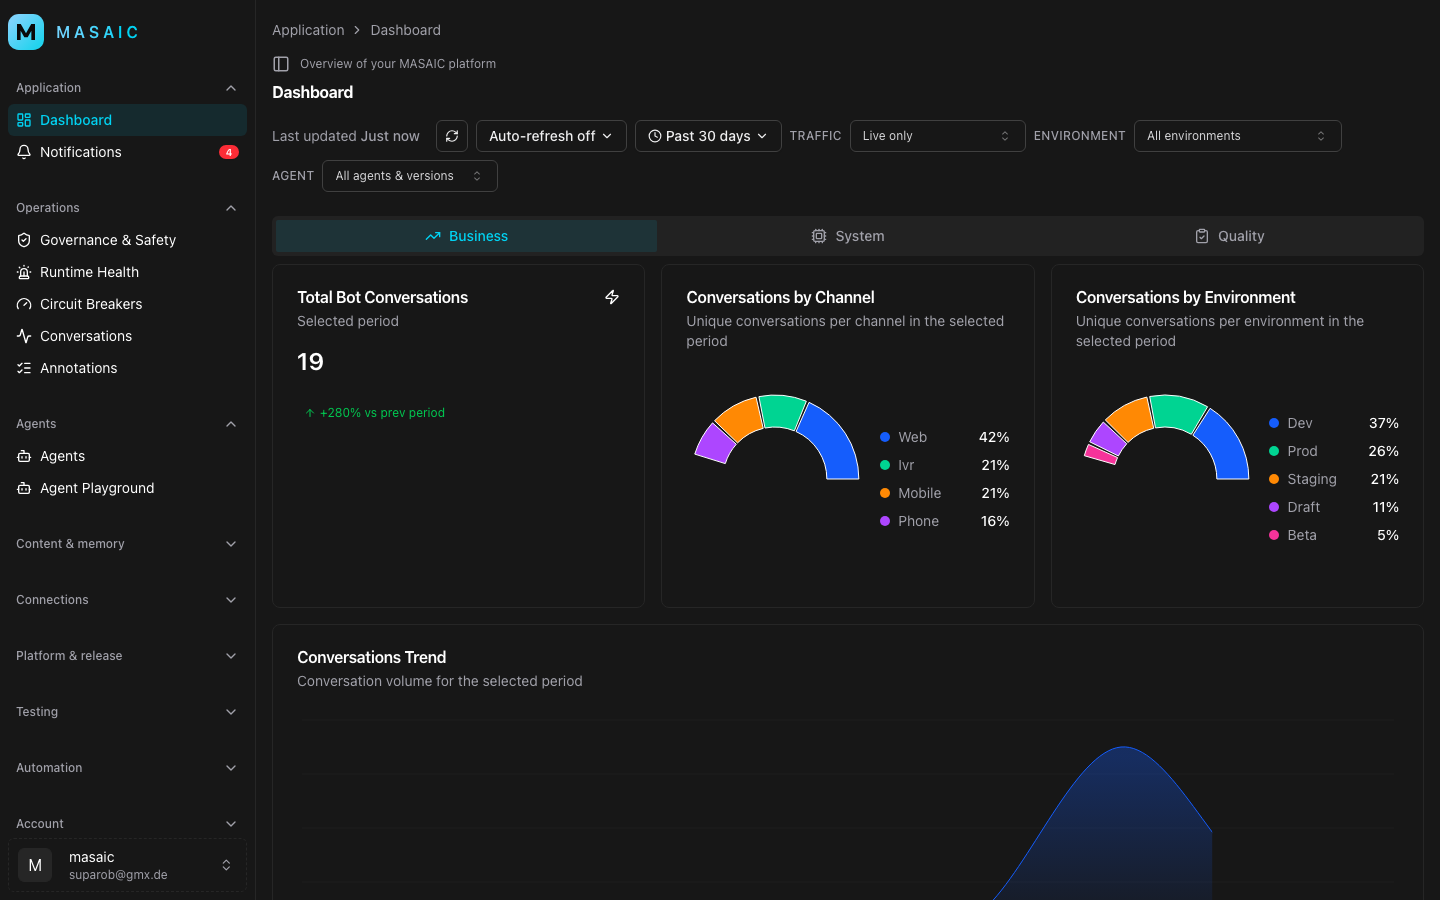The height and width of the screenshot is (900, 1440).
Task: Open Annotations page
Action: click(x=127, y=368)
